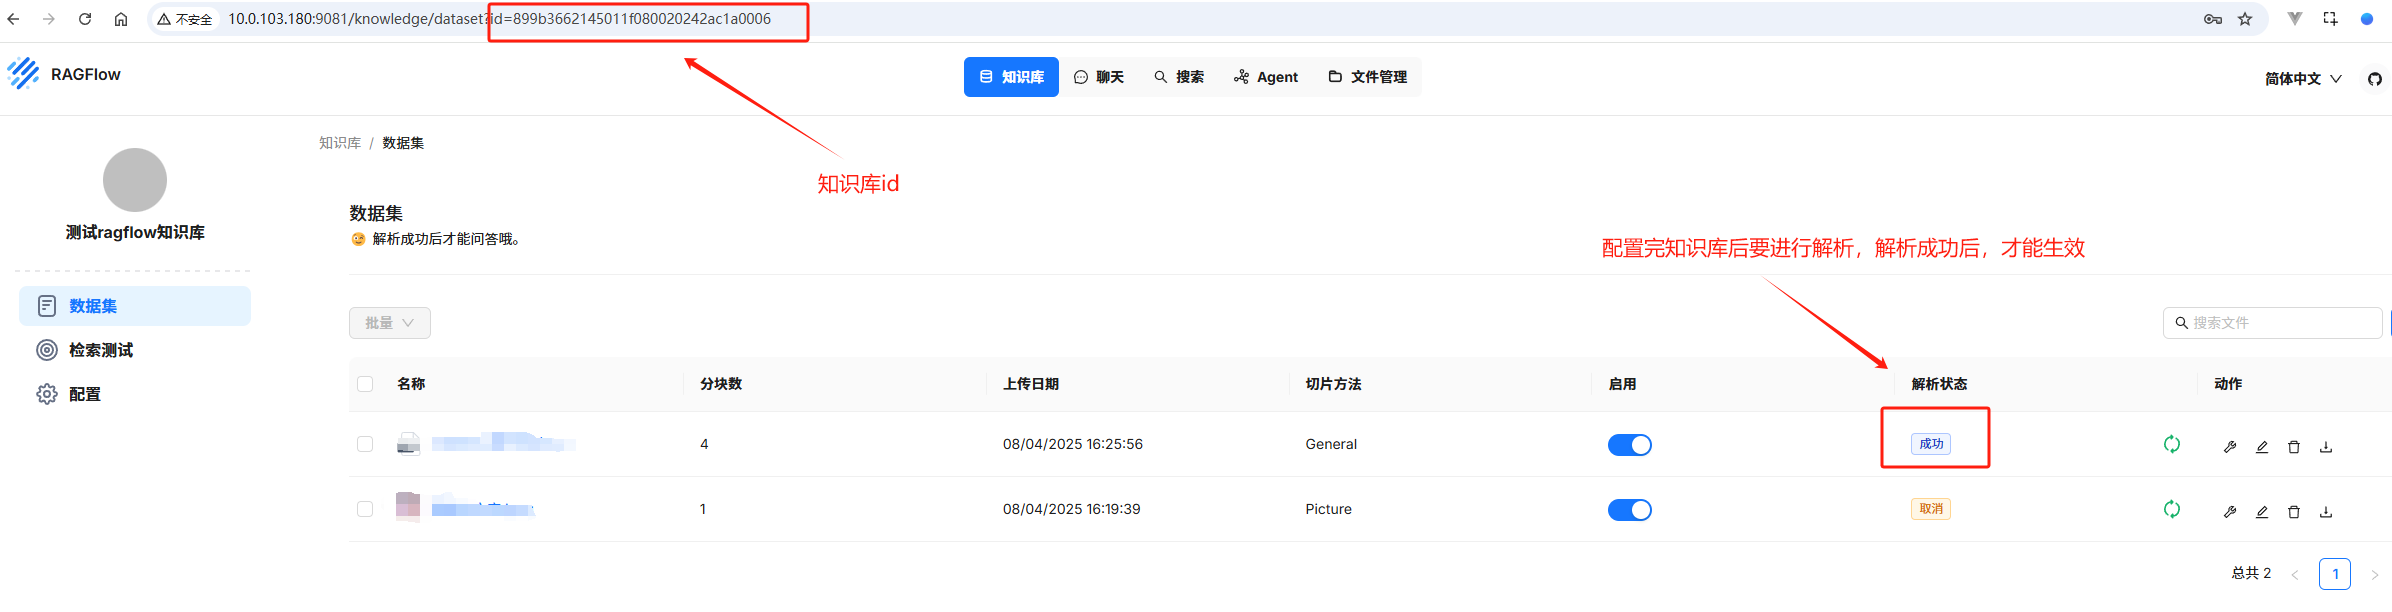Screen dimensions: 2392x612
Task: Tick the select-all checkbox in table header
Action: [365, 384]
